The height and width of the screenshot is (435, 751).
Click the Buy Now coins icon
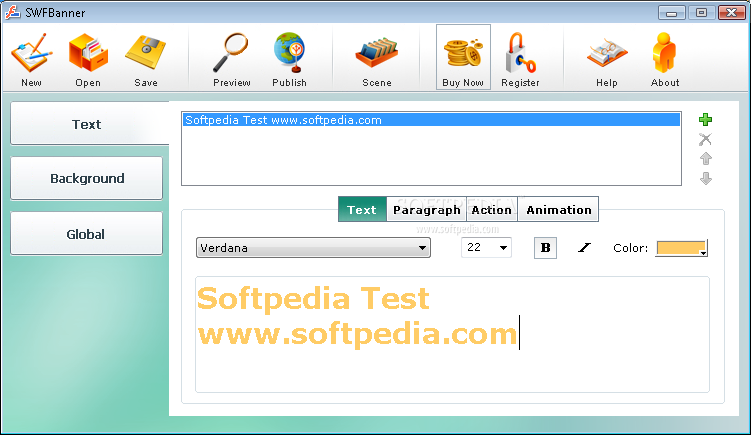tap(463, 53)
